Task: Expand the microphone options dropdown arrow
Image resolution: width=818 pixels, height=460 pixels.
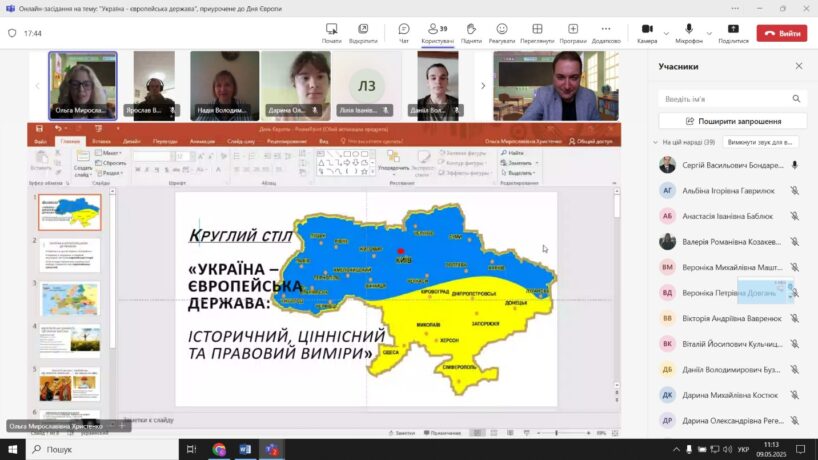Action: coord(709,30)
